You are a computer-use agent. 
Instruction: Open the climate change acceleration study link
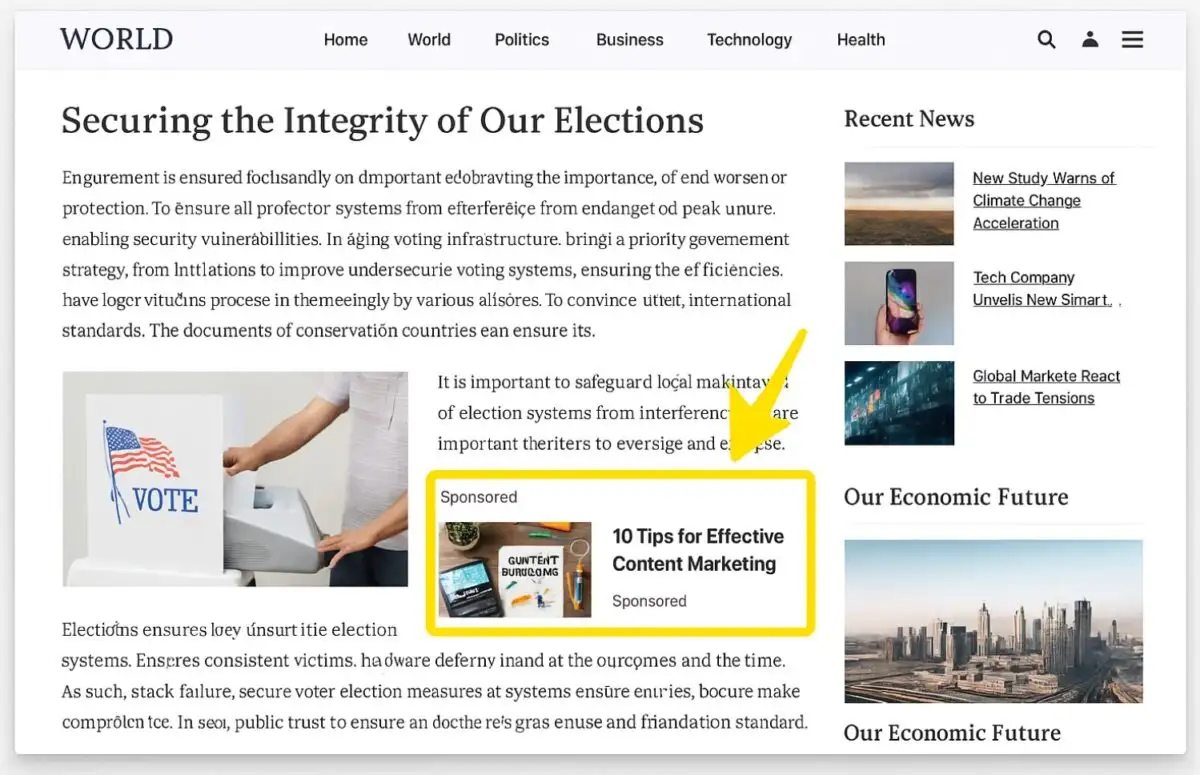(1044, 200)
